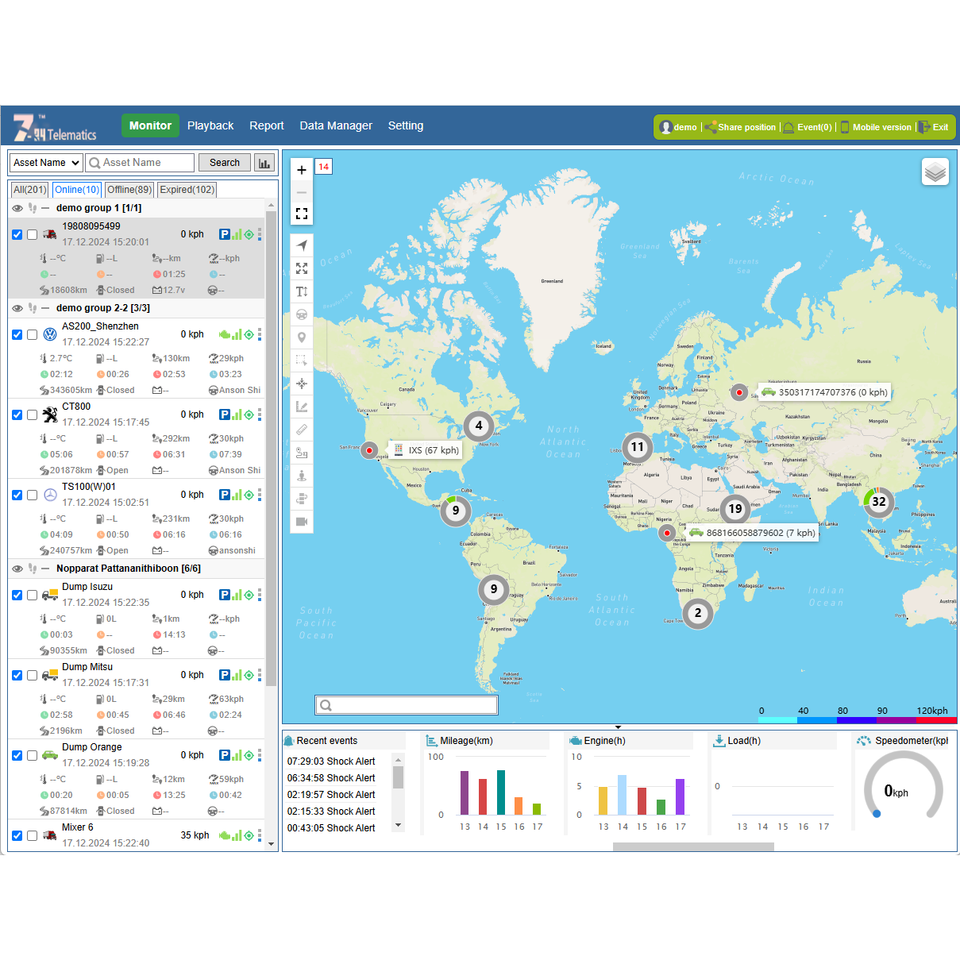Image resolution: width=960 pixels, height=960 pixels.
Task: Activate the navigation arrow map tool
Action: (301, 246)
